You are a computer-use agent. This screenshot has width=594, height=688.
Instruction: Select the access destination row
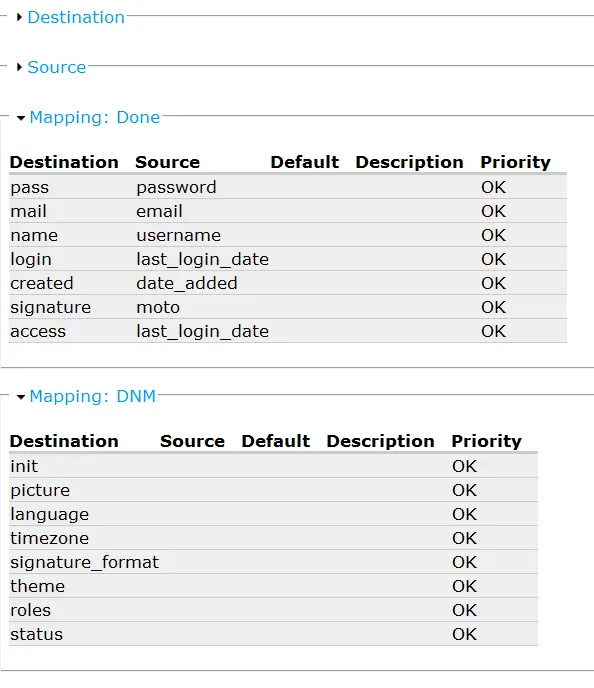point(288,331)
